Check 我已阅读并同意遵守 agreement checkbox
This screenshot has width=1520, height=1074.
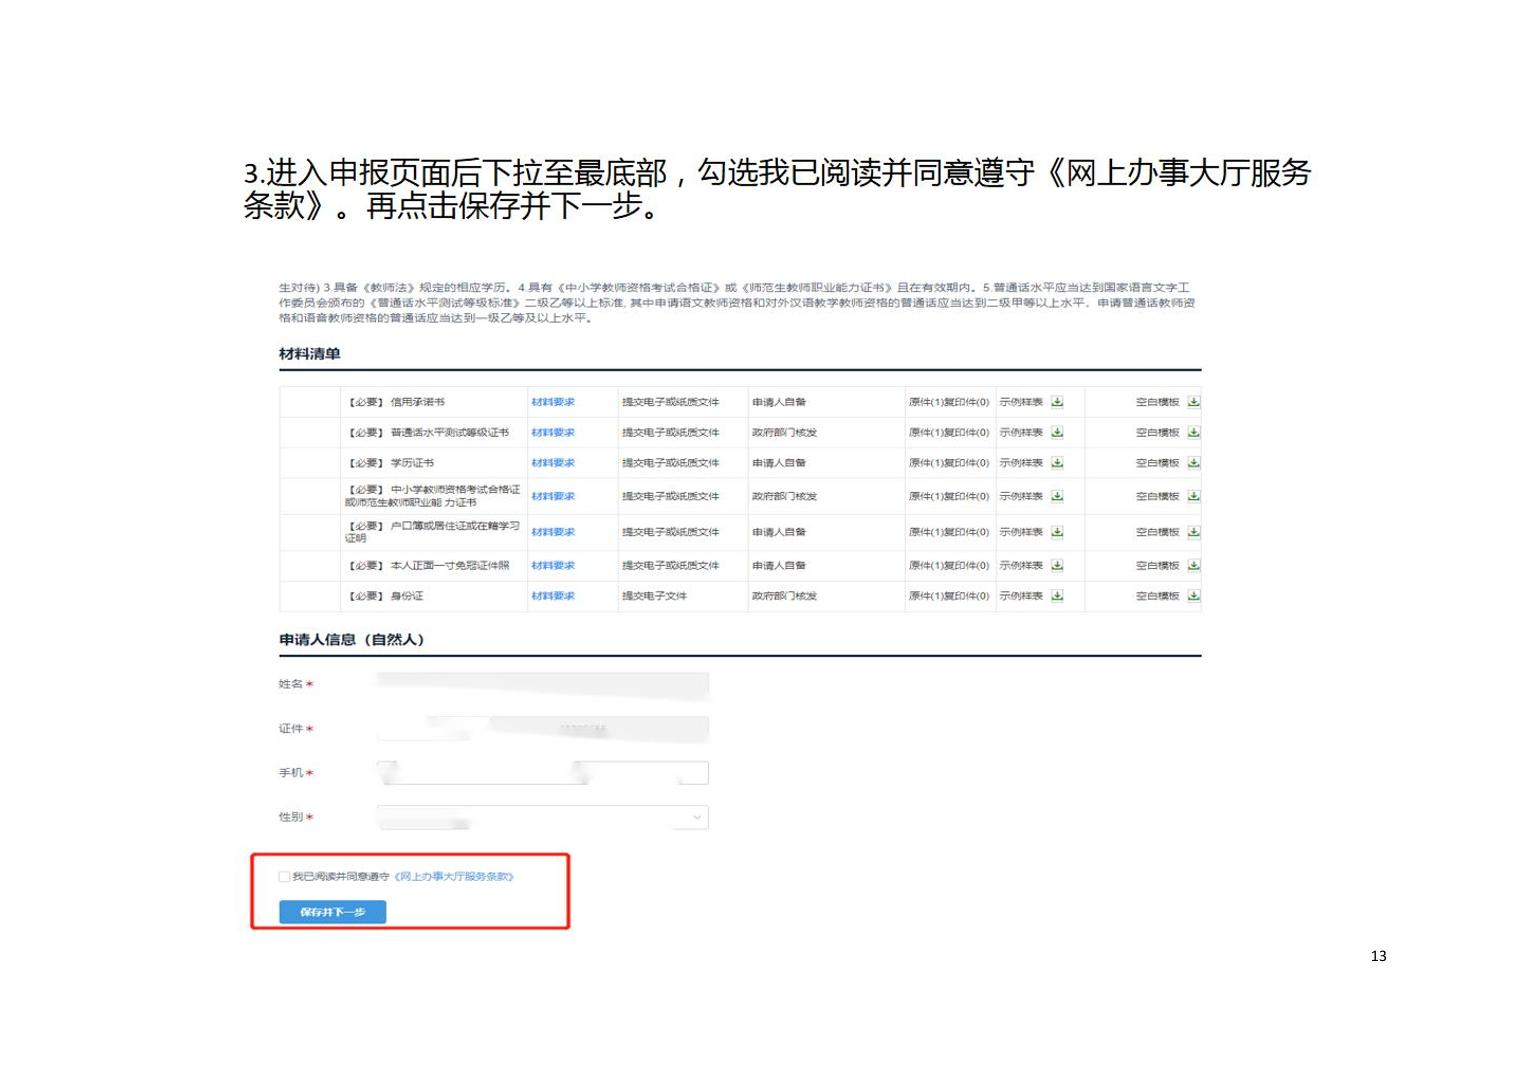pyautogui.click(x=284, y=877)
